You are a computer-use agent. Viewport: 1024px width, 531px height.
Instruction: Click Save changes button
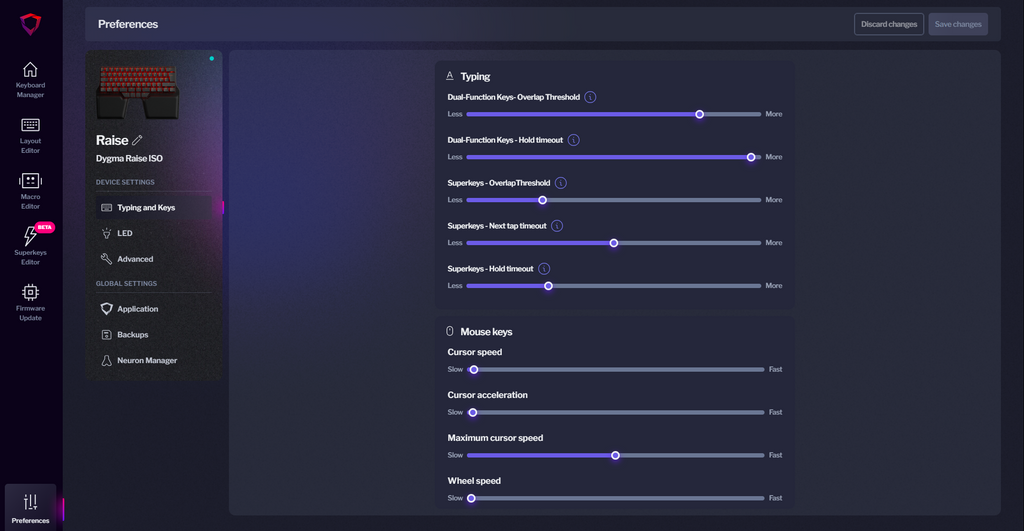(x=957, y=24)
